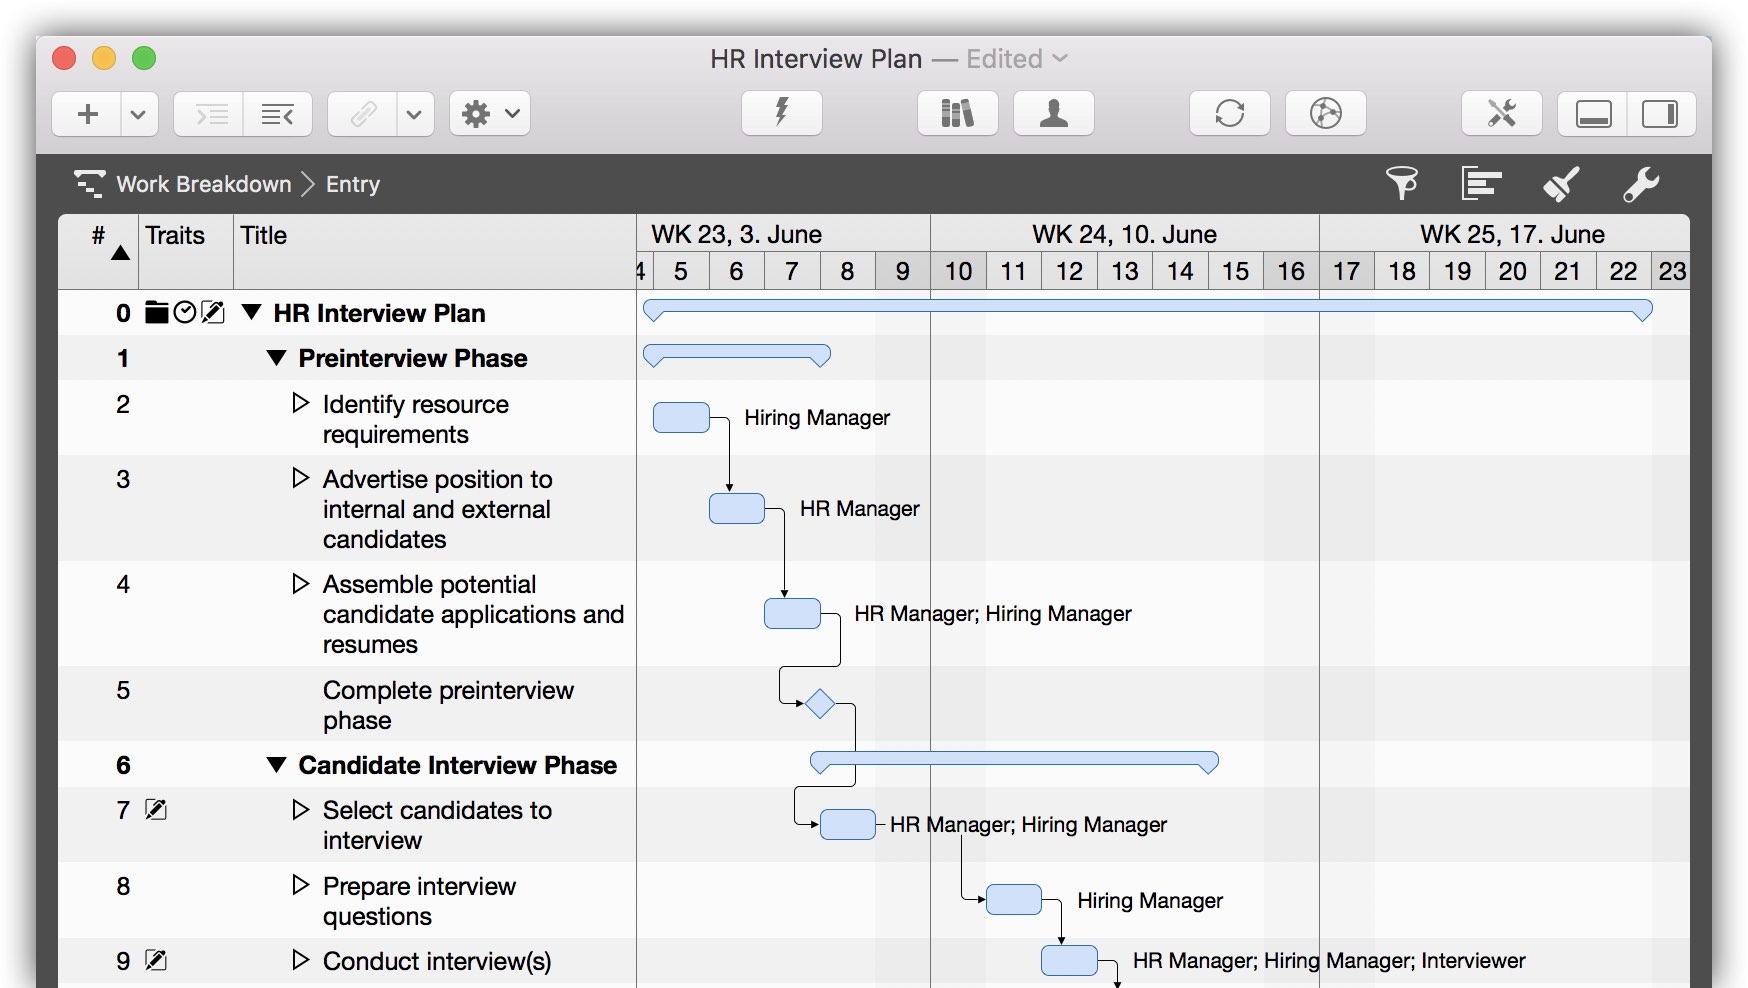Click the Traits column header
This screenshot has width=1748, height=988.
(175, 236)
